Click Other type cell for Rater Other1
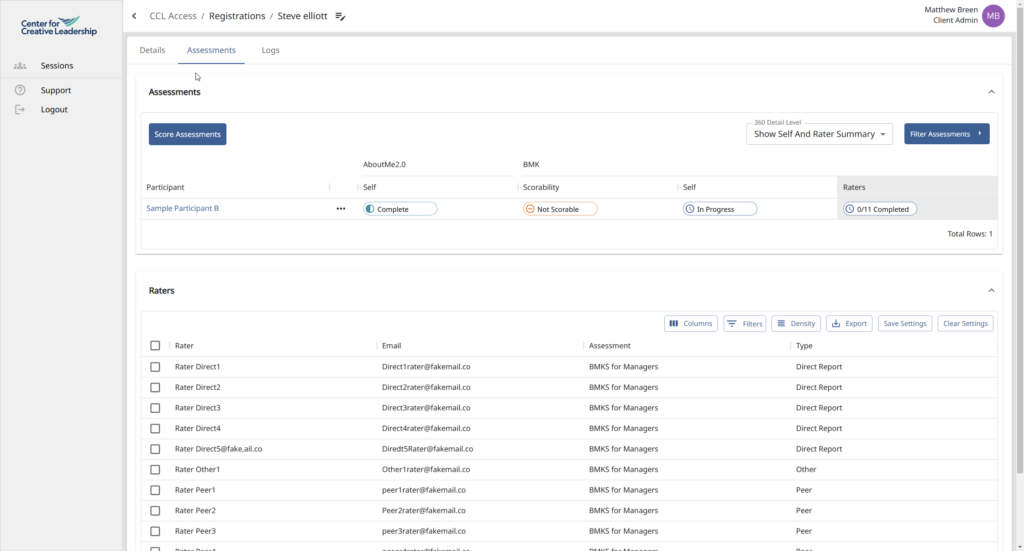This screenshot has height=551, width=1024. point(806,469)
